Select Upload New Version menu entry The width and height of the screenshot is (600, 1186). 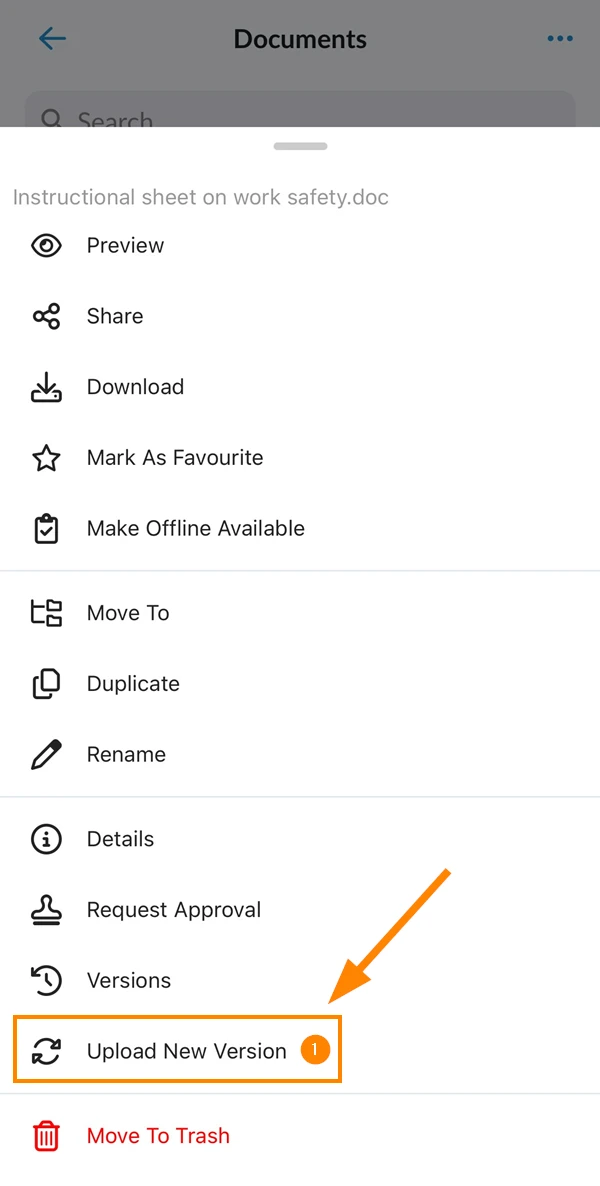point(178,1051)
